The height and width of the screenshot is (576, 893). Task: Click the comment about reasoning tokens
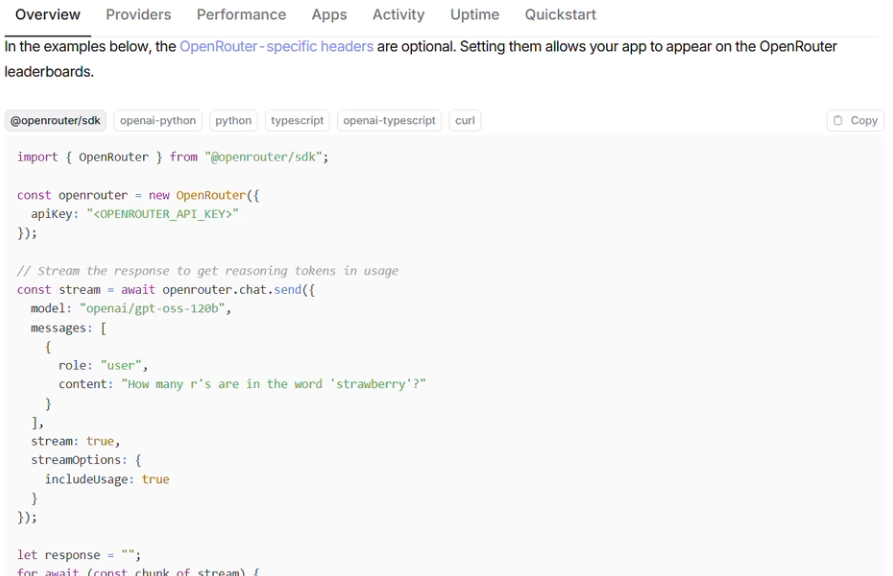click(x=208, y=271)
